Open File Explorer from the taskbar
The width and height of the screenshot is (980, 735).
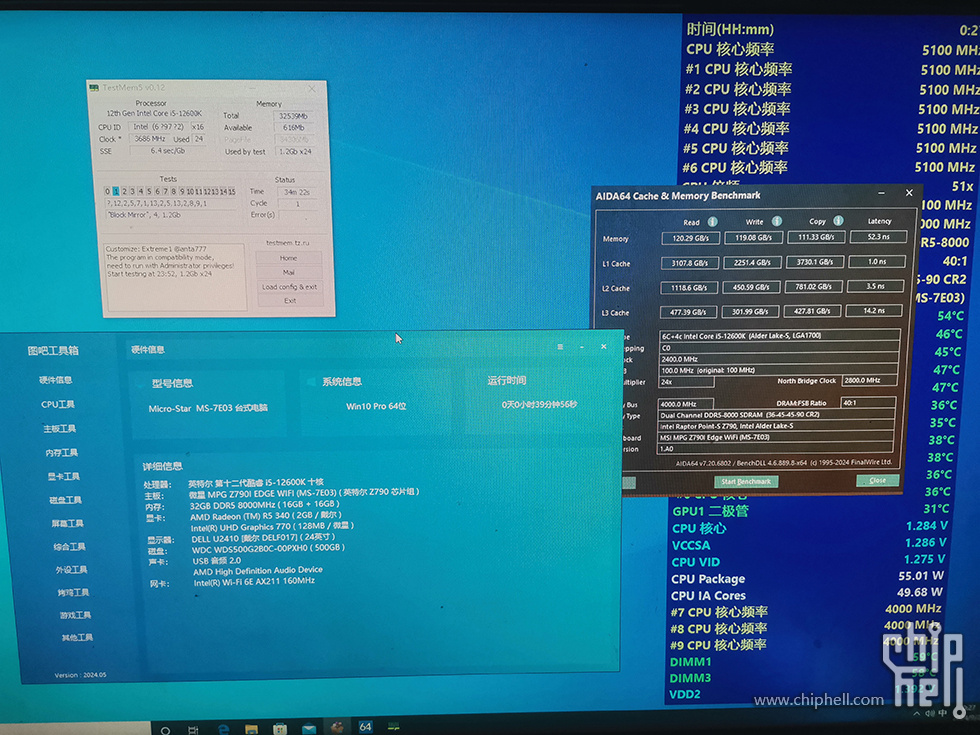pyautogui.click(x=251, y=729)
